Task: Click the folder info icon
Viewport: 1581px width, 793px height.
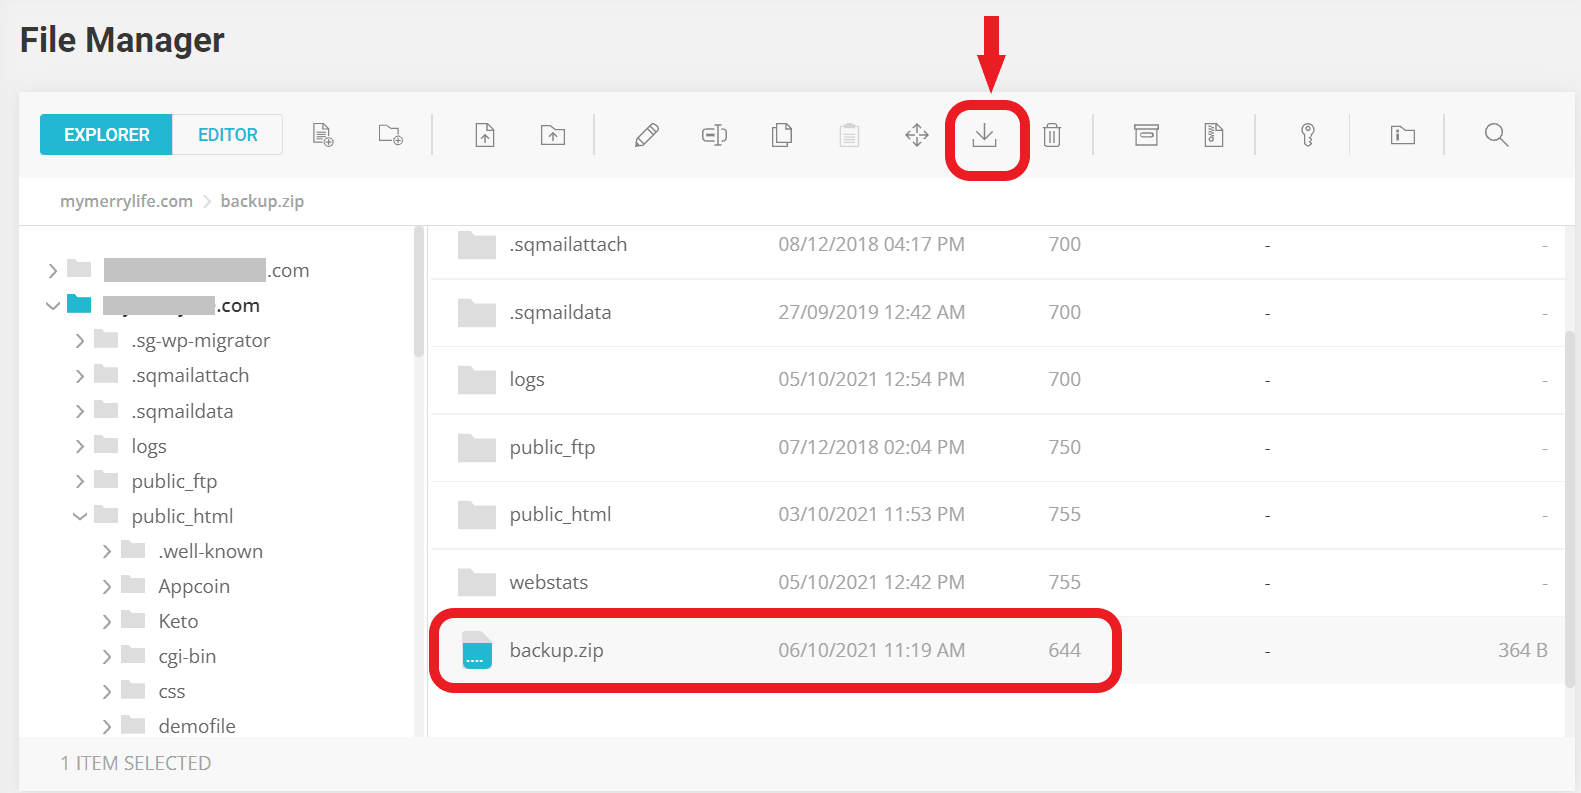Action: (1403, 135)
